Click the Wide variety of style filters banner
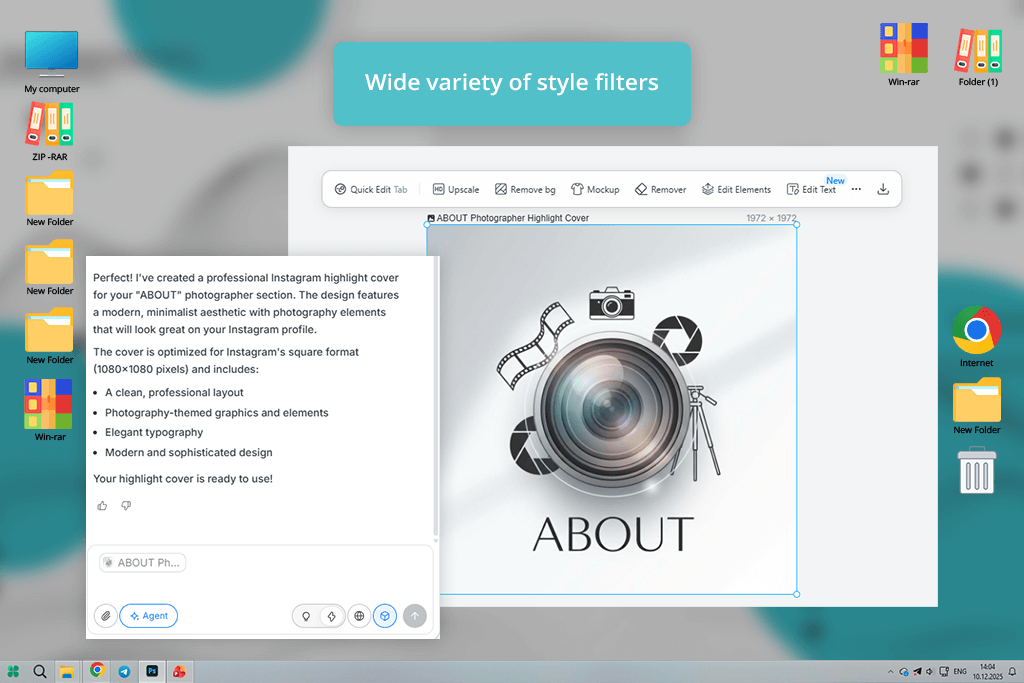 click(x=512, y=84)
